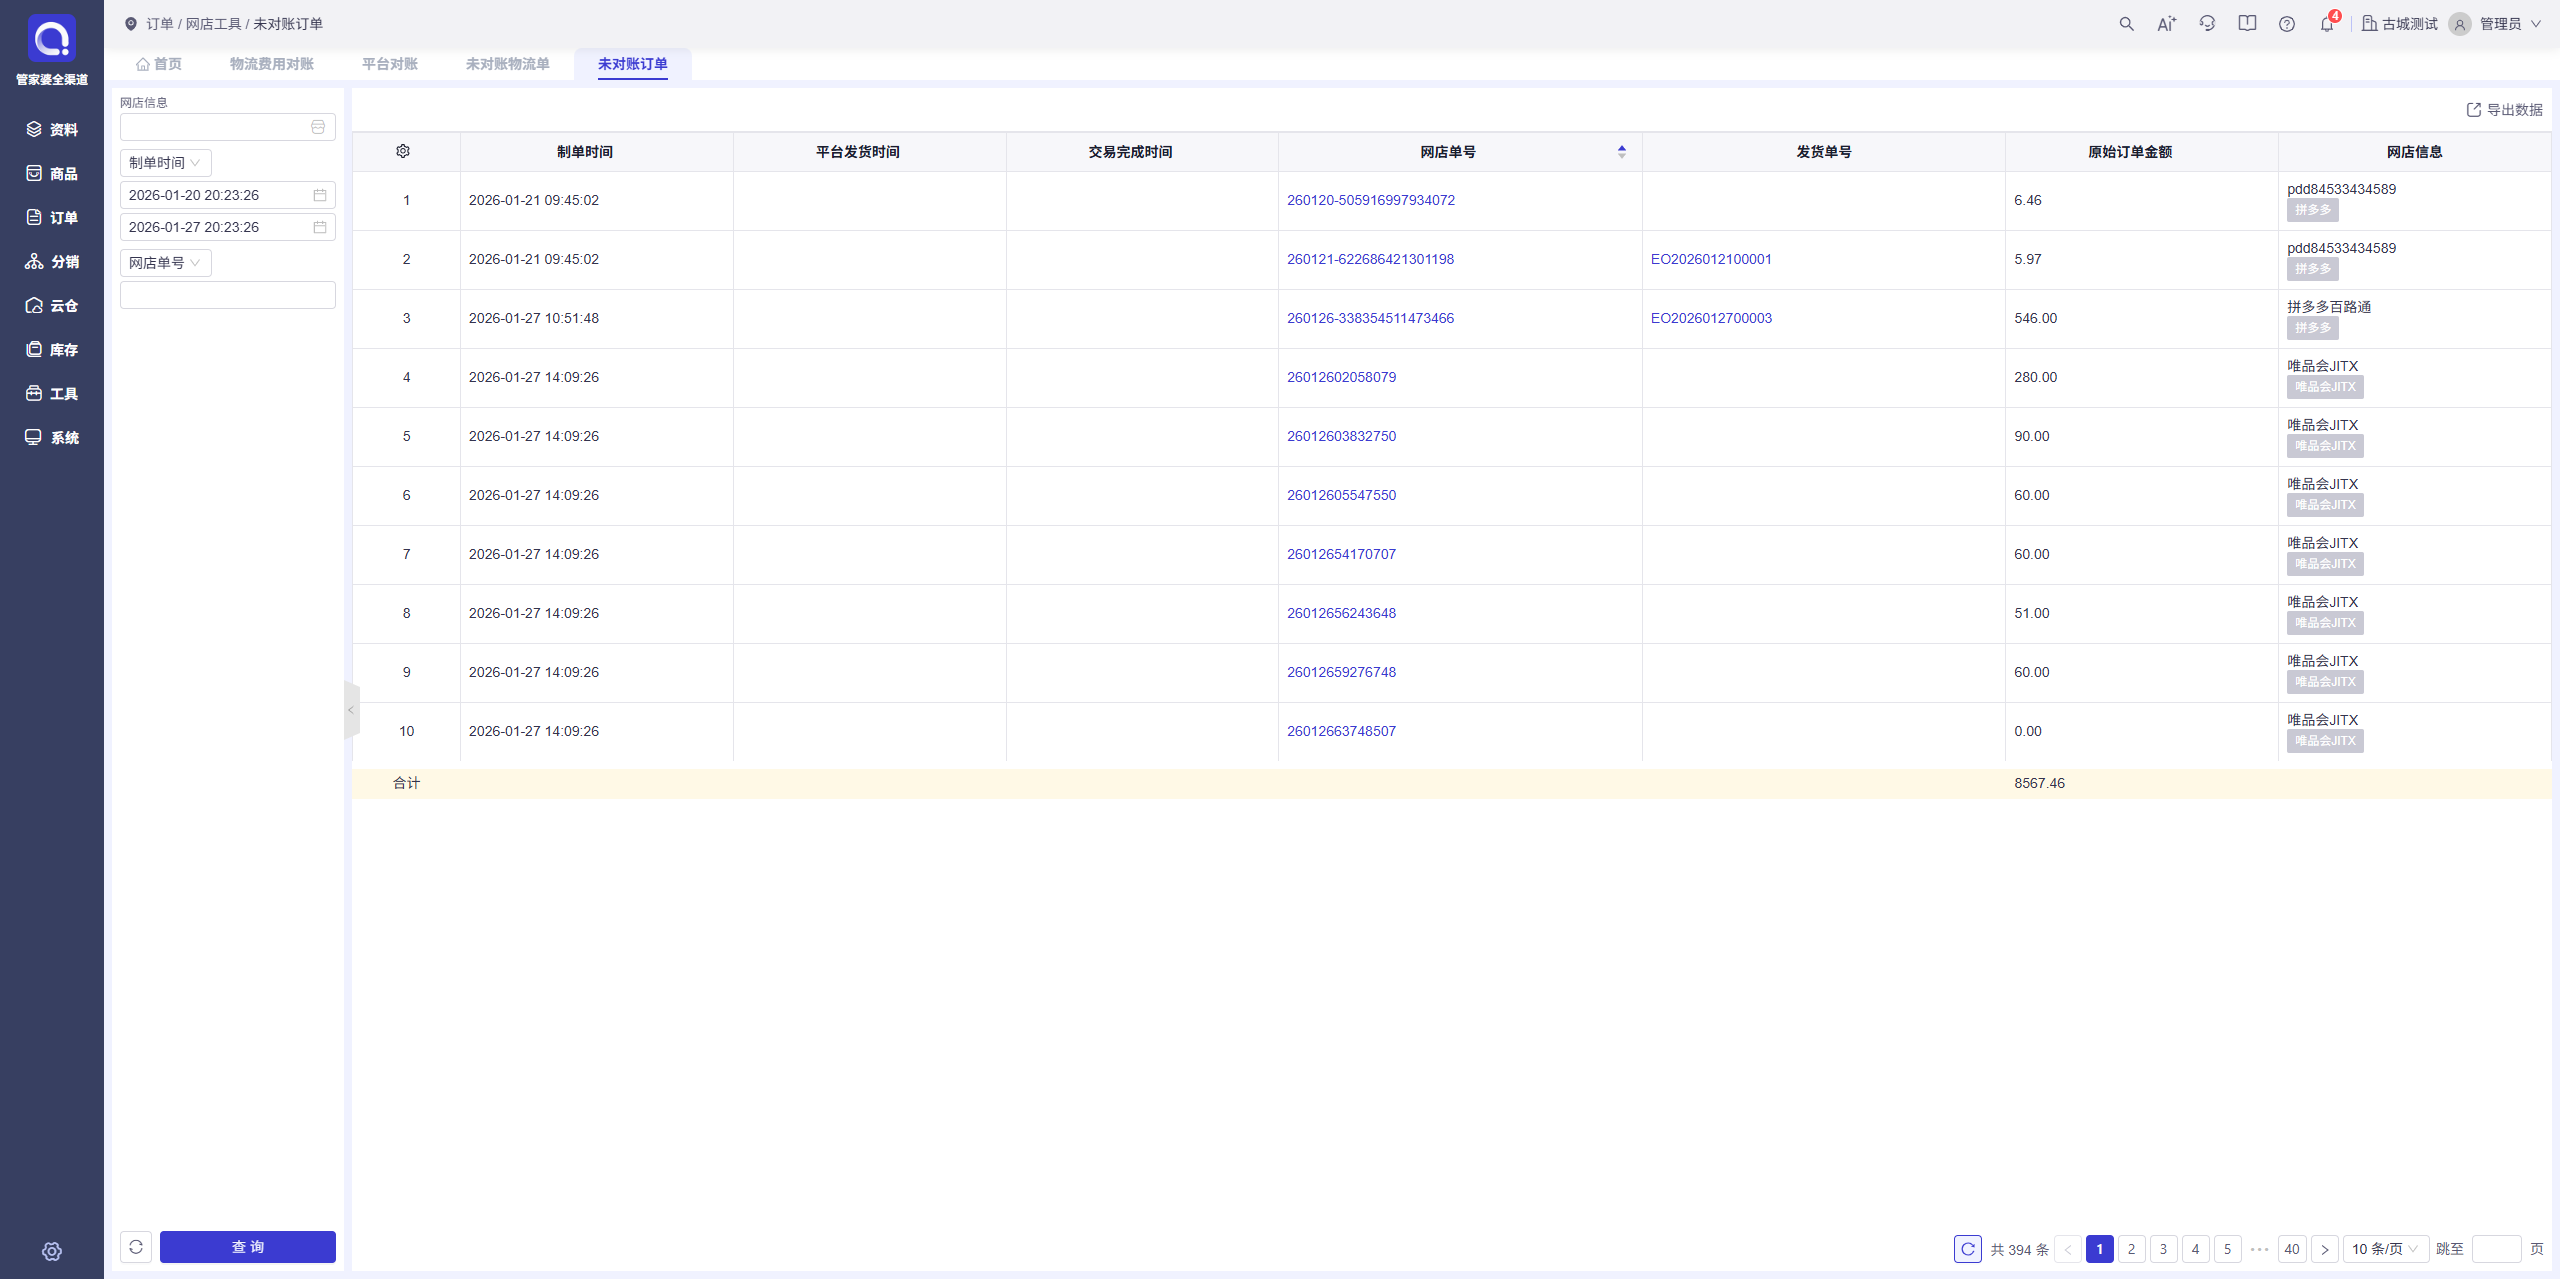This screenshot has height=1279, width=2560.
Task: Open the 管理员 user dropdown
Action: click(x=2496, y=24)
